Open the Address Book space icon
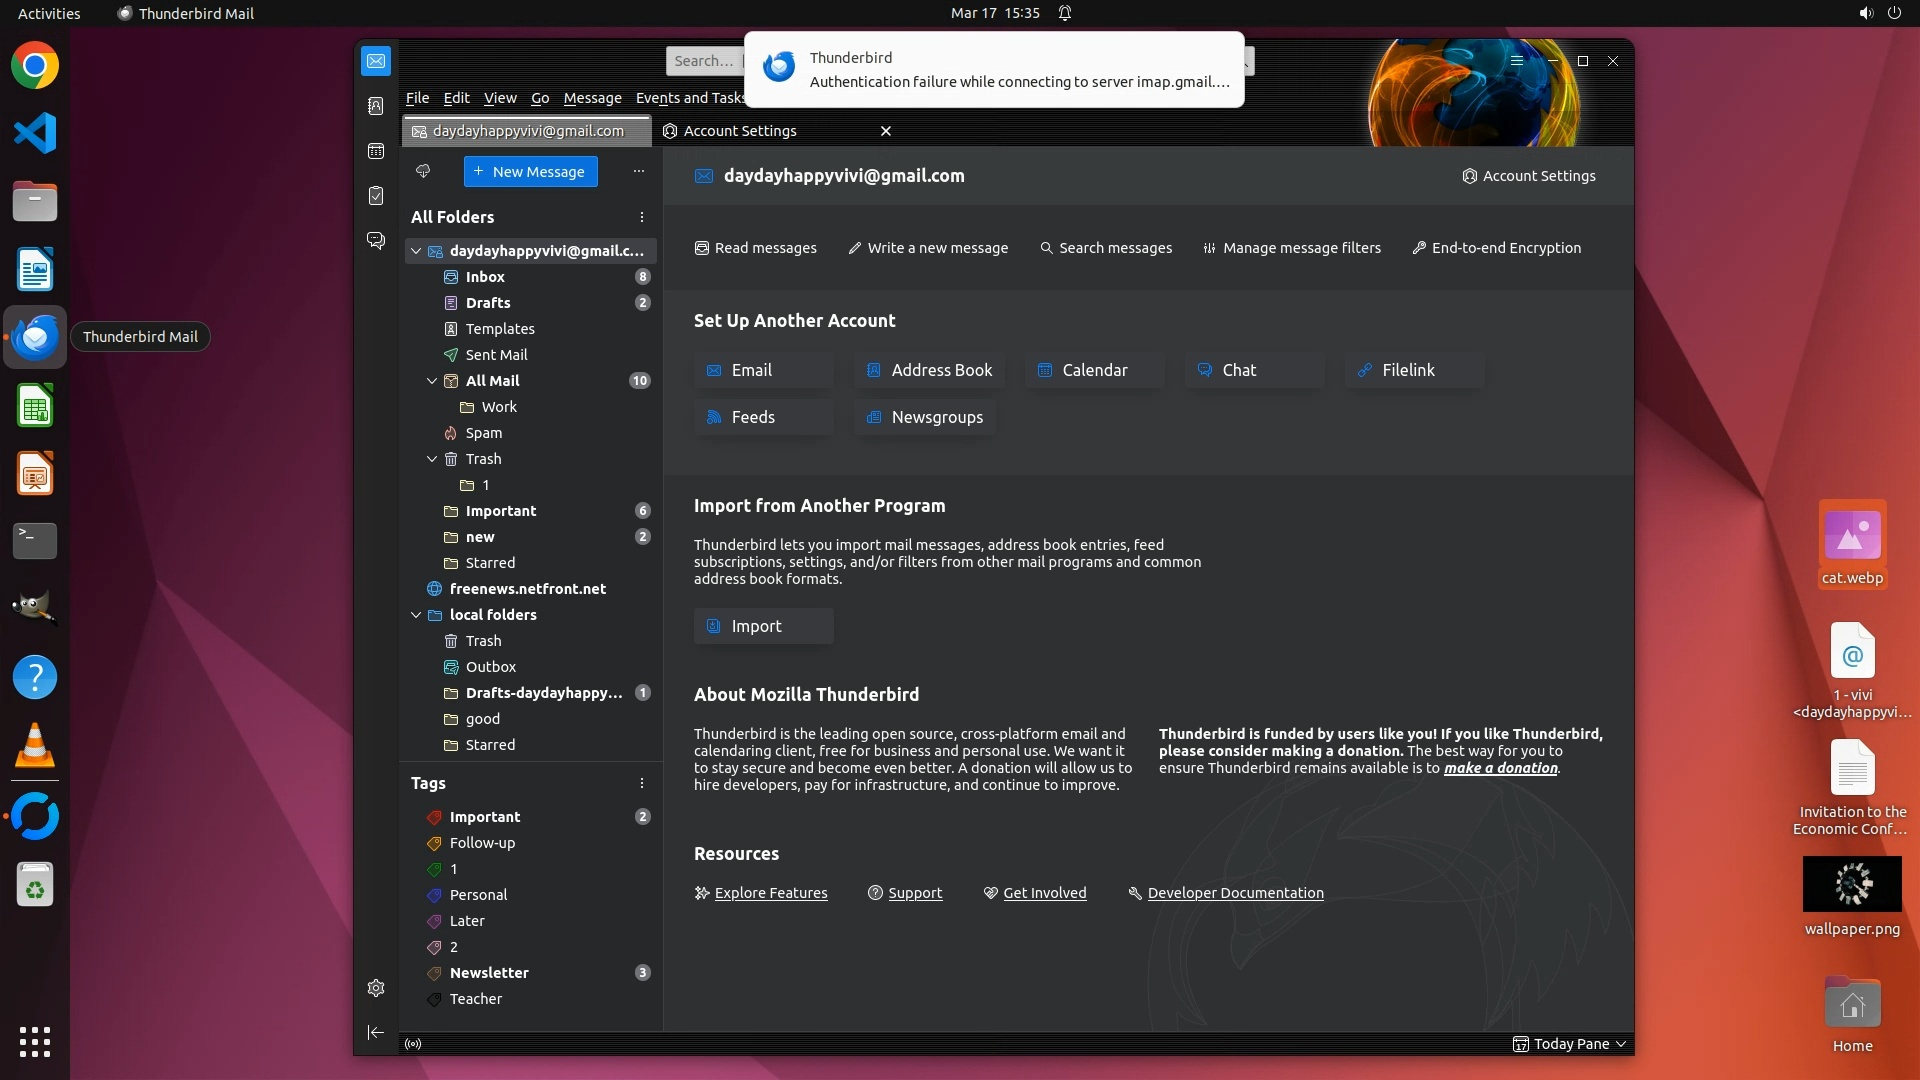Viewport: 1920px width, 1080px height. pyautogui.click(x=376, y=106)
